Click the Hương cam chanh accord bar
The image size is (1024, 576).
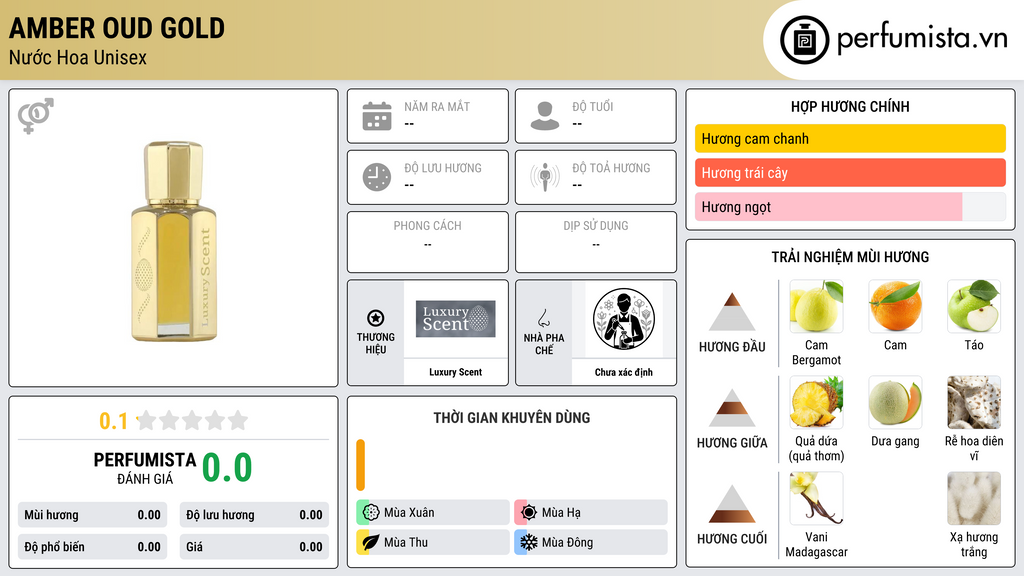[850, 138]
